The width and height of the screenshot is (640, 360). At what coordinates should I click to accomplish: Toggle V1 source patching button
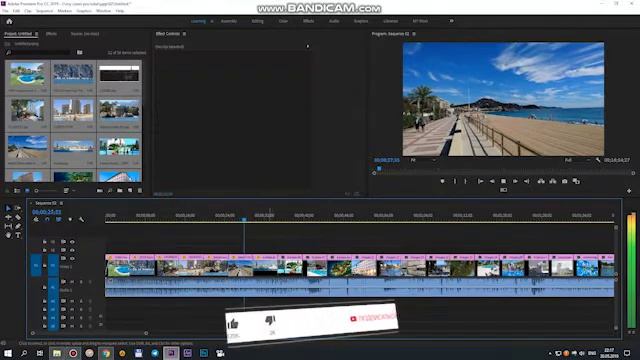coord(36,265)
